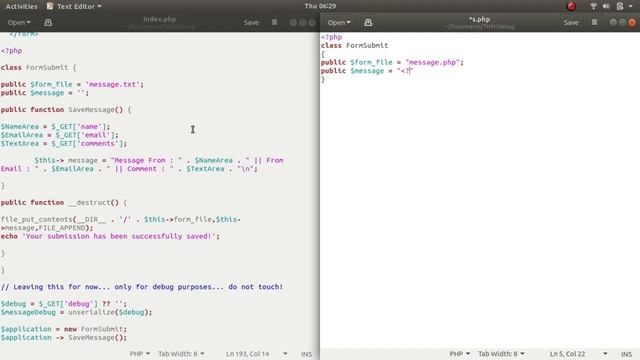Click the 'message.txt' string in index.php
Viewport: 640px width, 360px height.
click(x=113, y=84)
